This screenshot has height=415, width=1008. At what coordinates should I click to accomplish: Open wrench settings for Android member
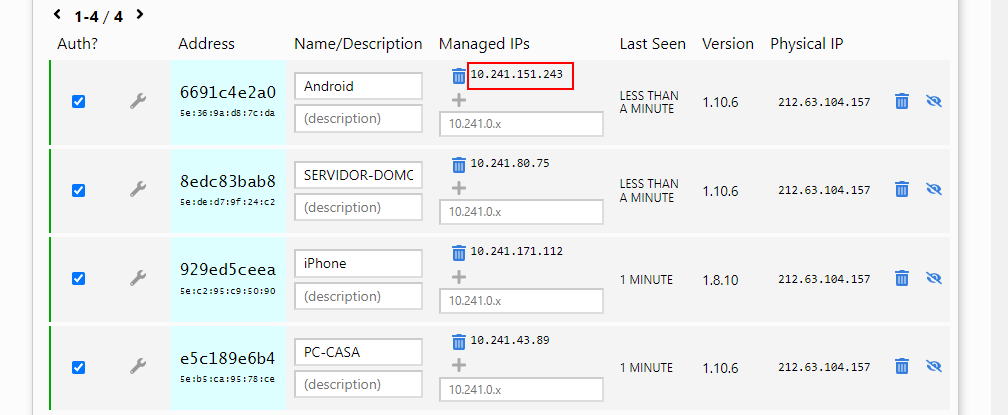point(138,102)
